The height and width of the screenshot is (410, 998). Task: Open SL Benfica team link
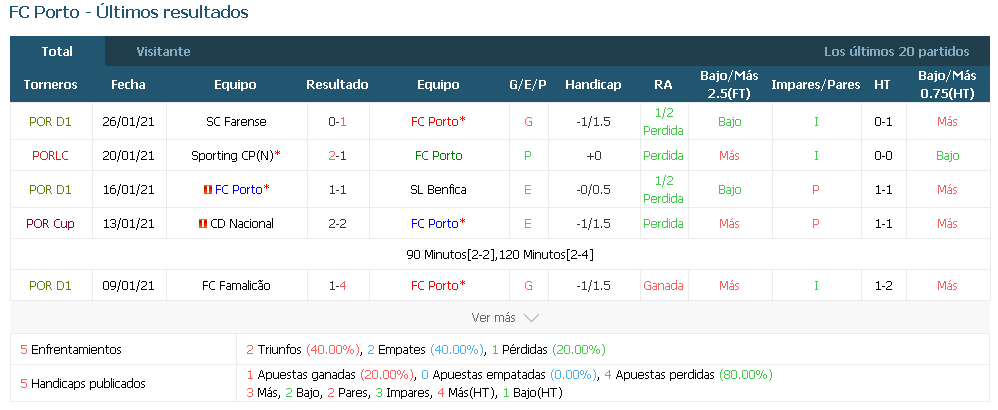click(x=439, y=190)
